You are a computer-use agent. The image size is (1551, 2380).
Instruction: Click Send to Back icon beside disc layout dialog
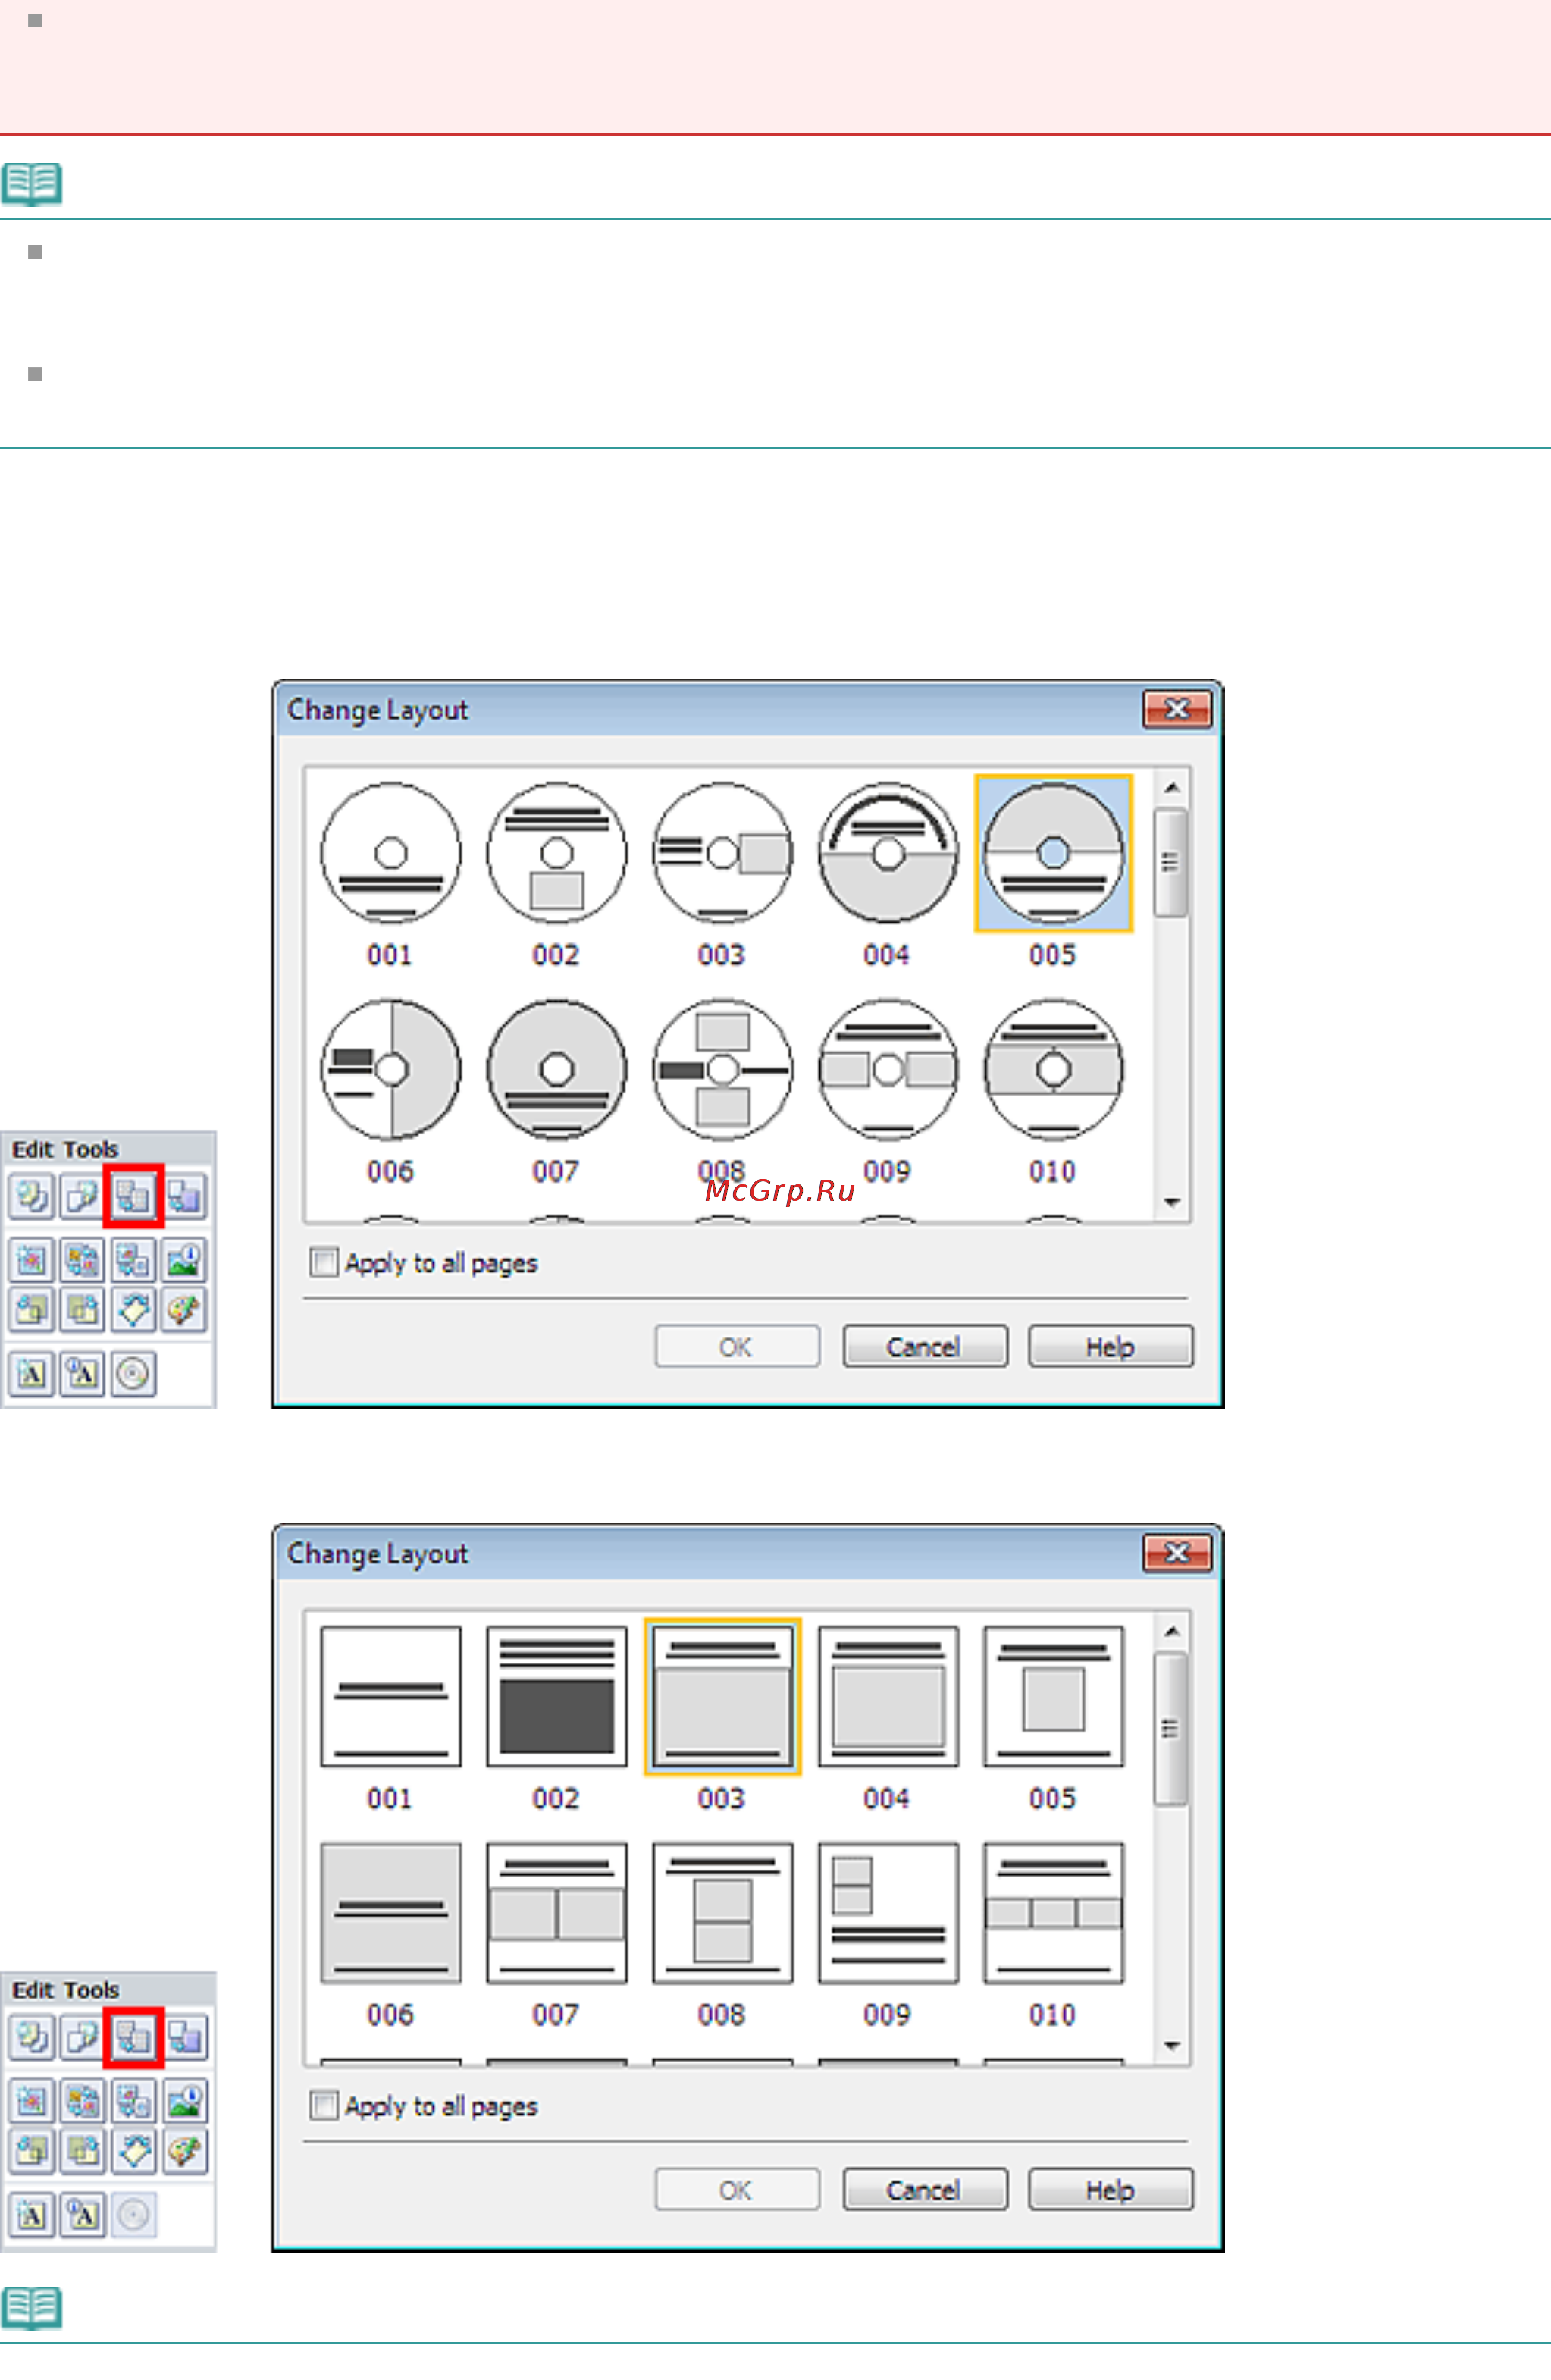(x=82, y=1310)
